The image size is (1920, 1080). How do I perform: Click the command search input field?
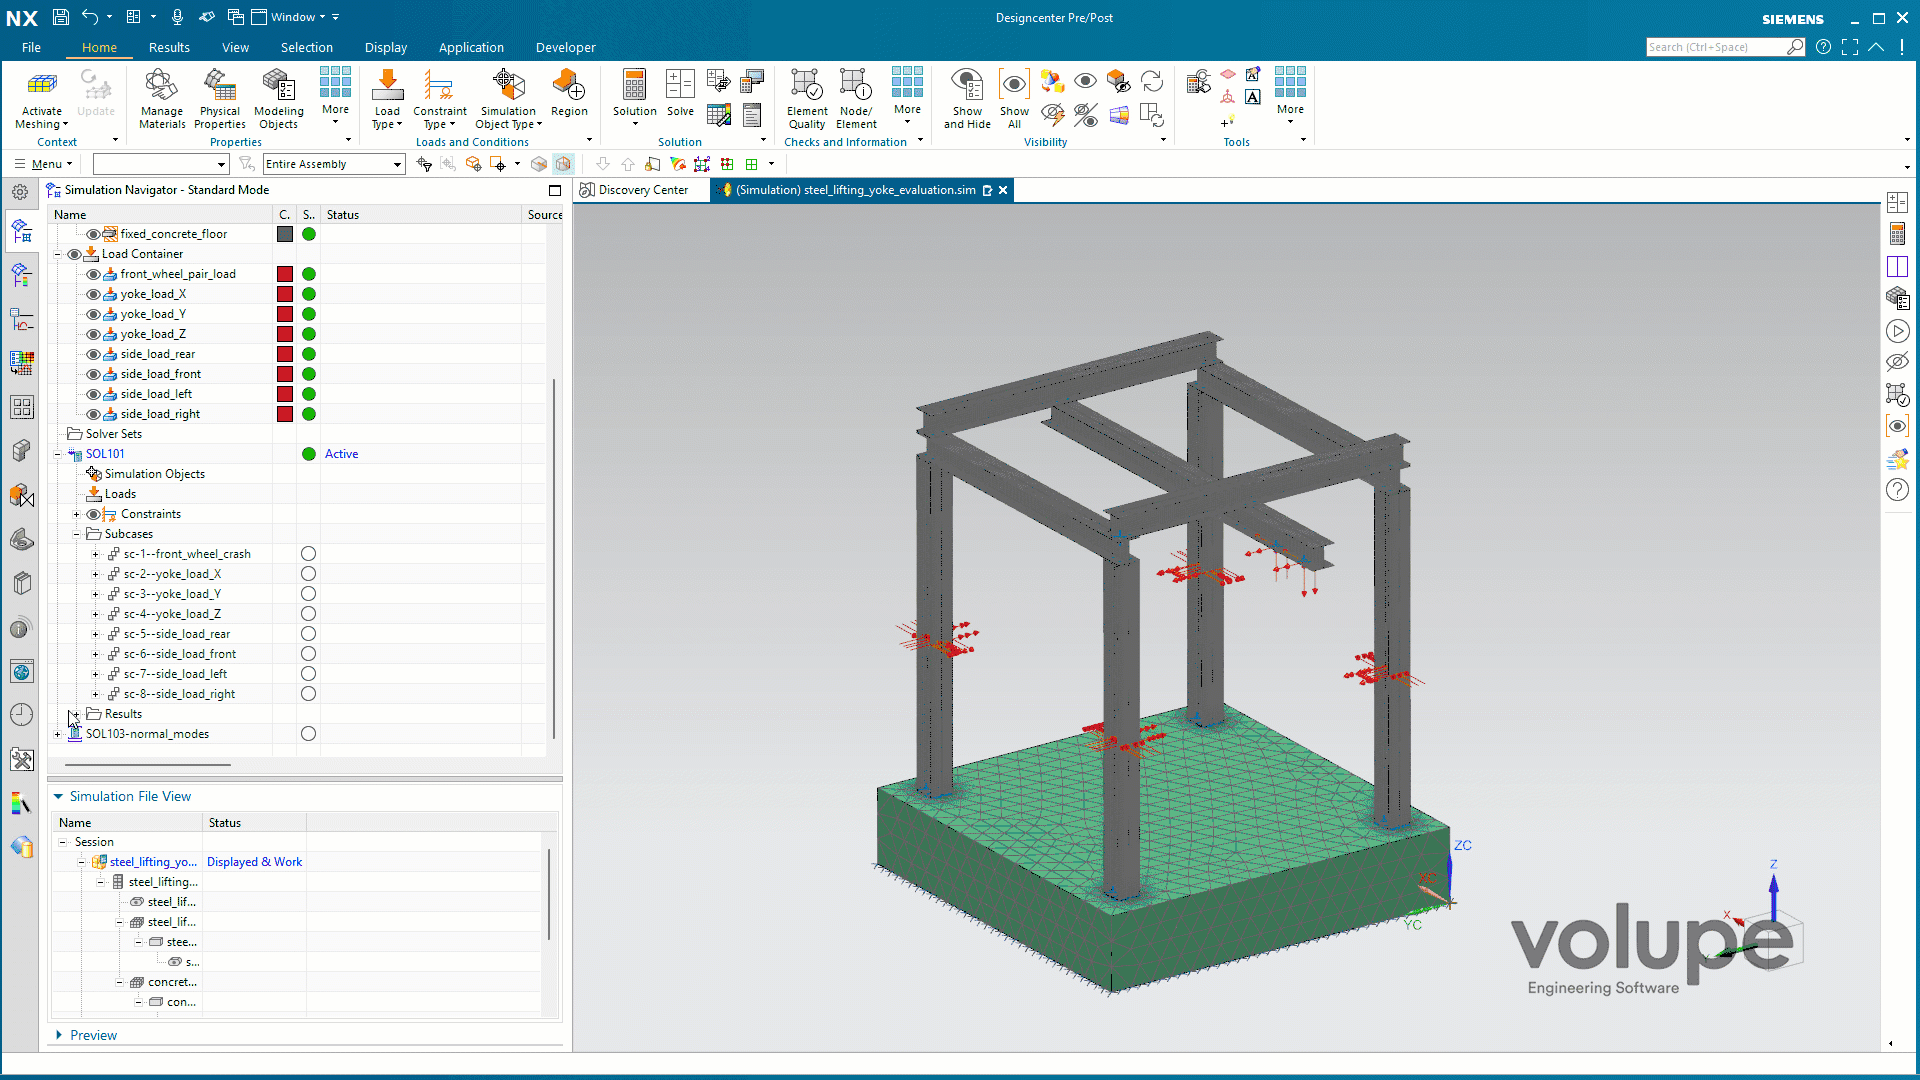1716,47
